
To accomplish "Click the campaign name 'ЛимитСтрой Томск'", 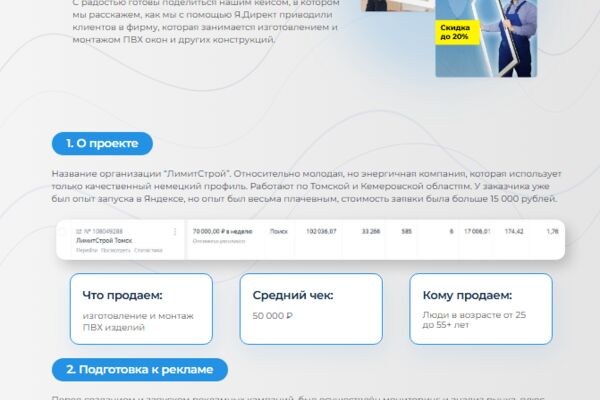I will 104,241.
